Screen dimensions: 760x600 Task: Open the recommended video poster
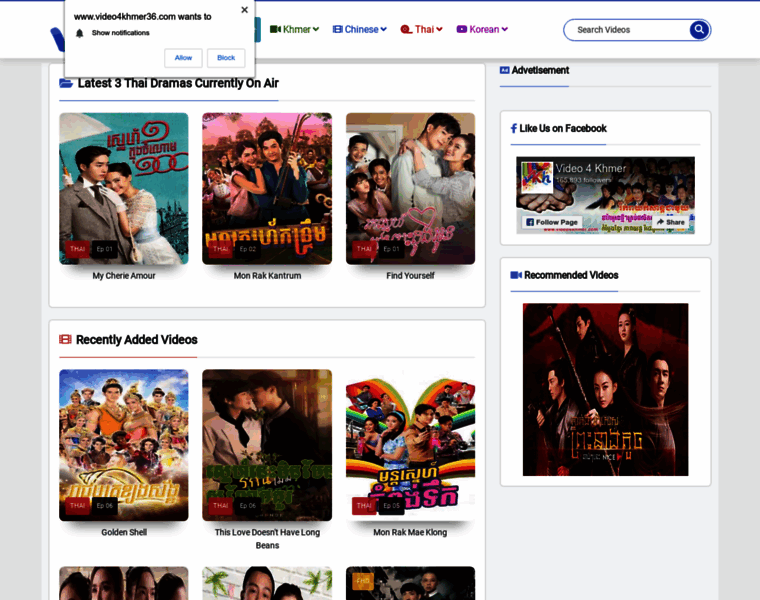[x=605, y=390]
